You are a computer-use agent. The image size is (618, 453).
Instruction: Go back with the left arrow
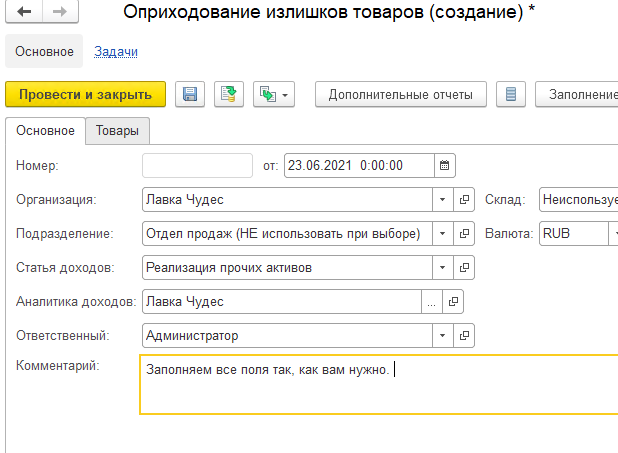point(24,11)
